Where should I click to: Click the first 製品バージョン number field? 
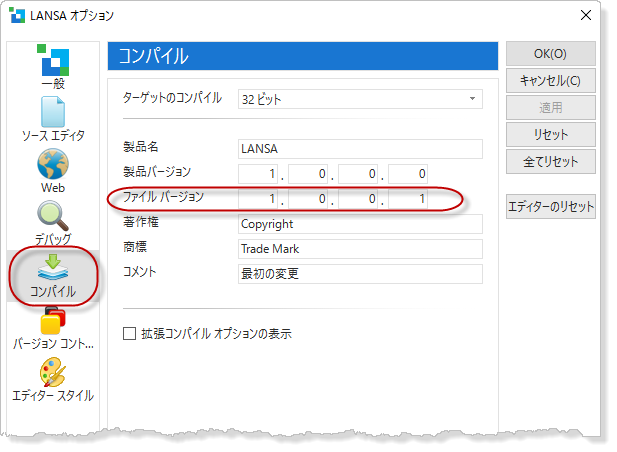click(258, 173)
